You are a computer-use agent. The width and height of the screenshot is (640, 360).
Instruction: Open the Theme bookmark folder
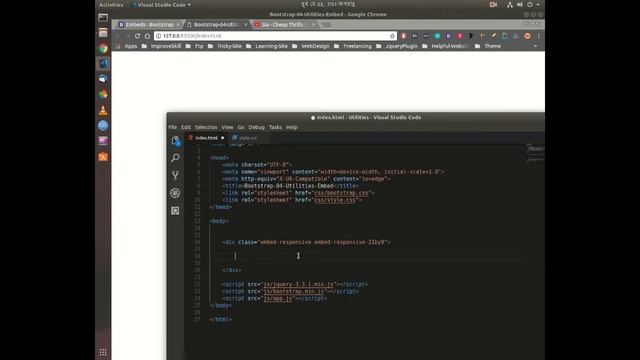pyautogui.click(x=488, y=46)
